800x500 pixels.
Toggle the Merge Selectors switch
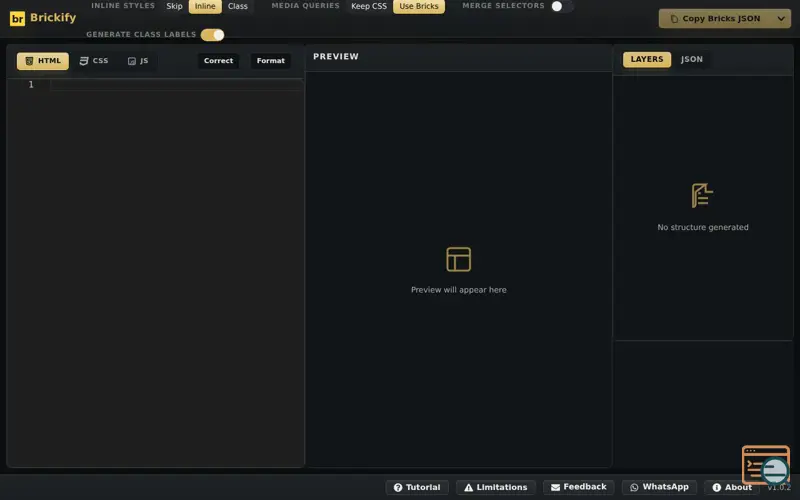(562, 6)
